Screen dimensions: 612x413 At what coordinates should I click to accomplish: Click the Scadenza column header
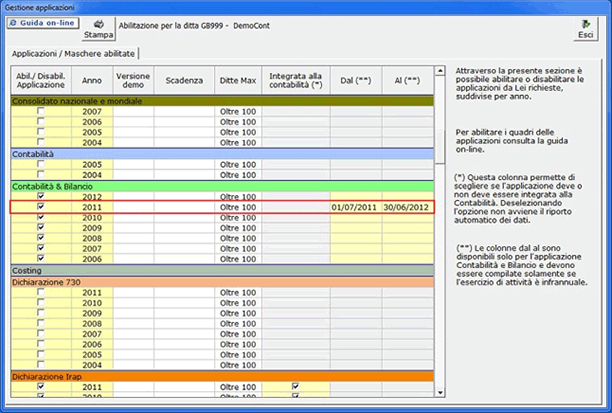pyautogui.click(x=184, y=80)
